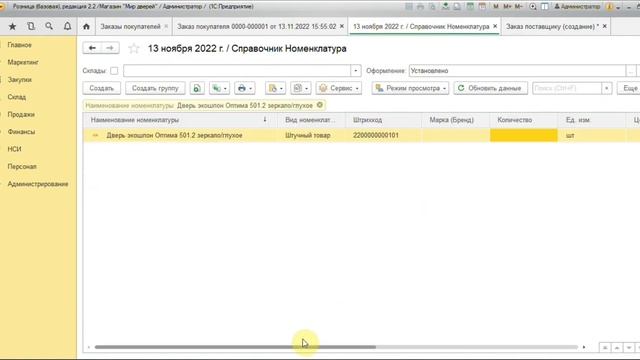Close the Справочник Номенклатура tab

pyautogui.click(x=495, y=27)
